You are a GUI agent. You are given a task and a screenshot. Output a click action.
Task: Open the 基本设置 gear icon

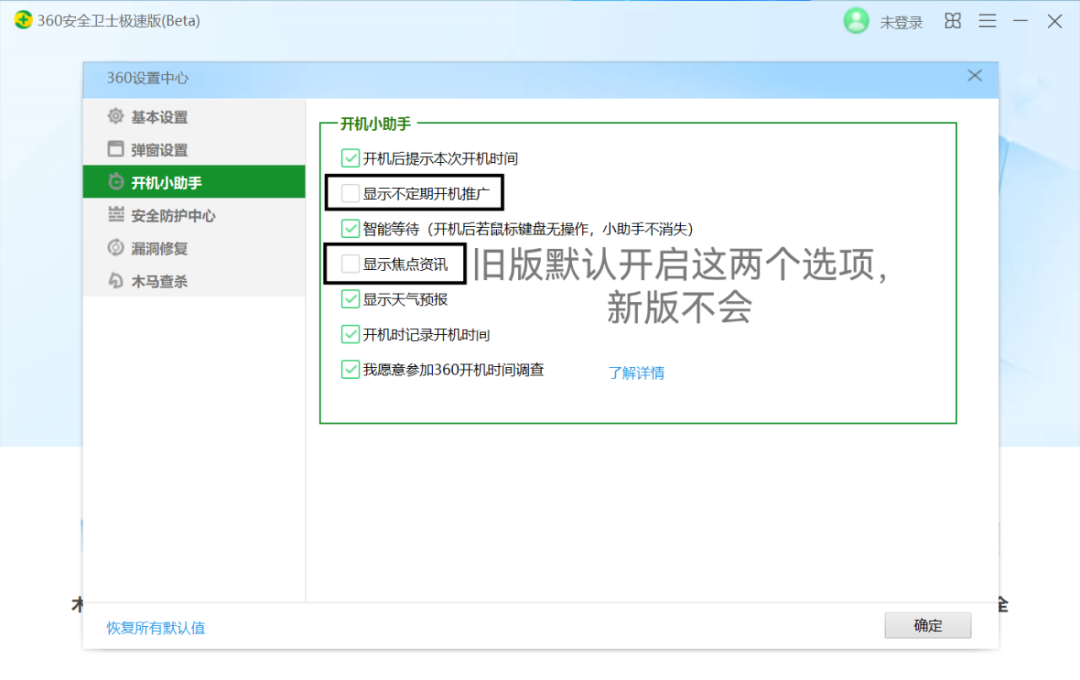(x=116, y=116)
